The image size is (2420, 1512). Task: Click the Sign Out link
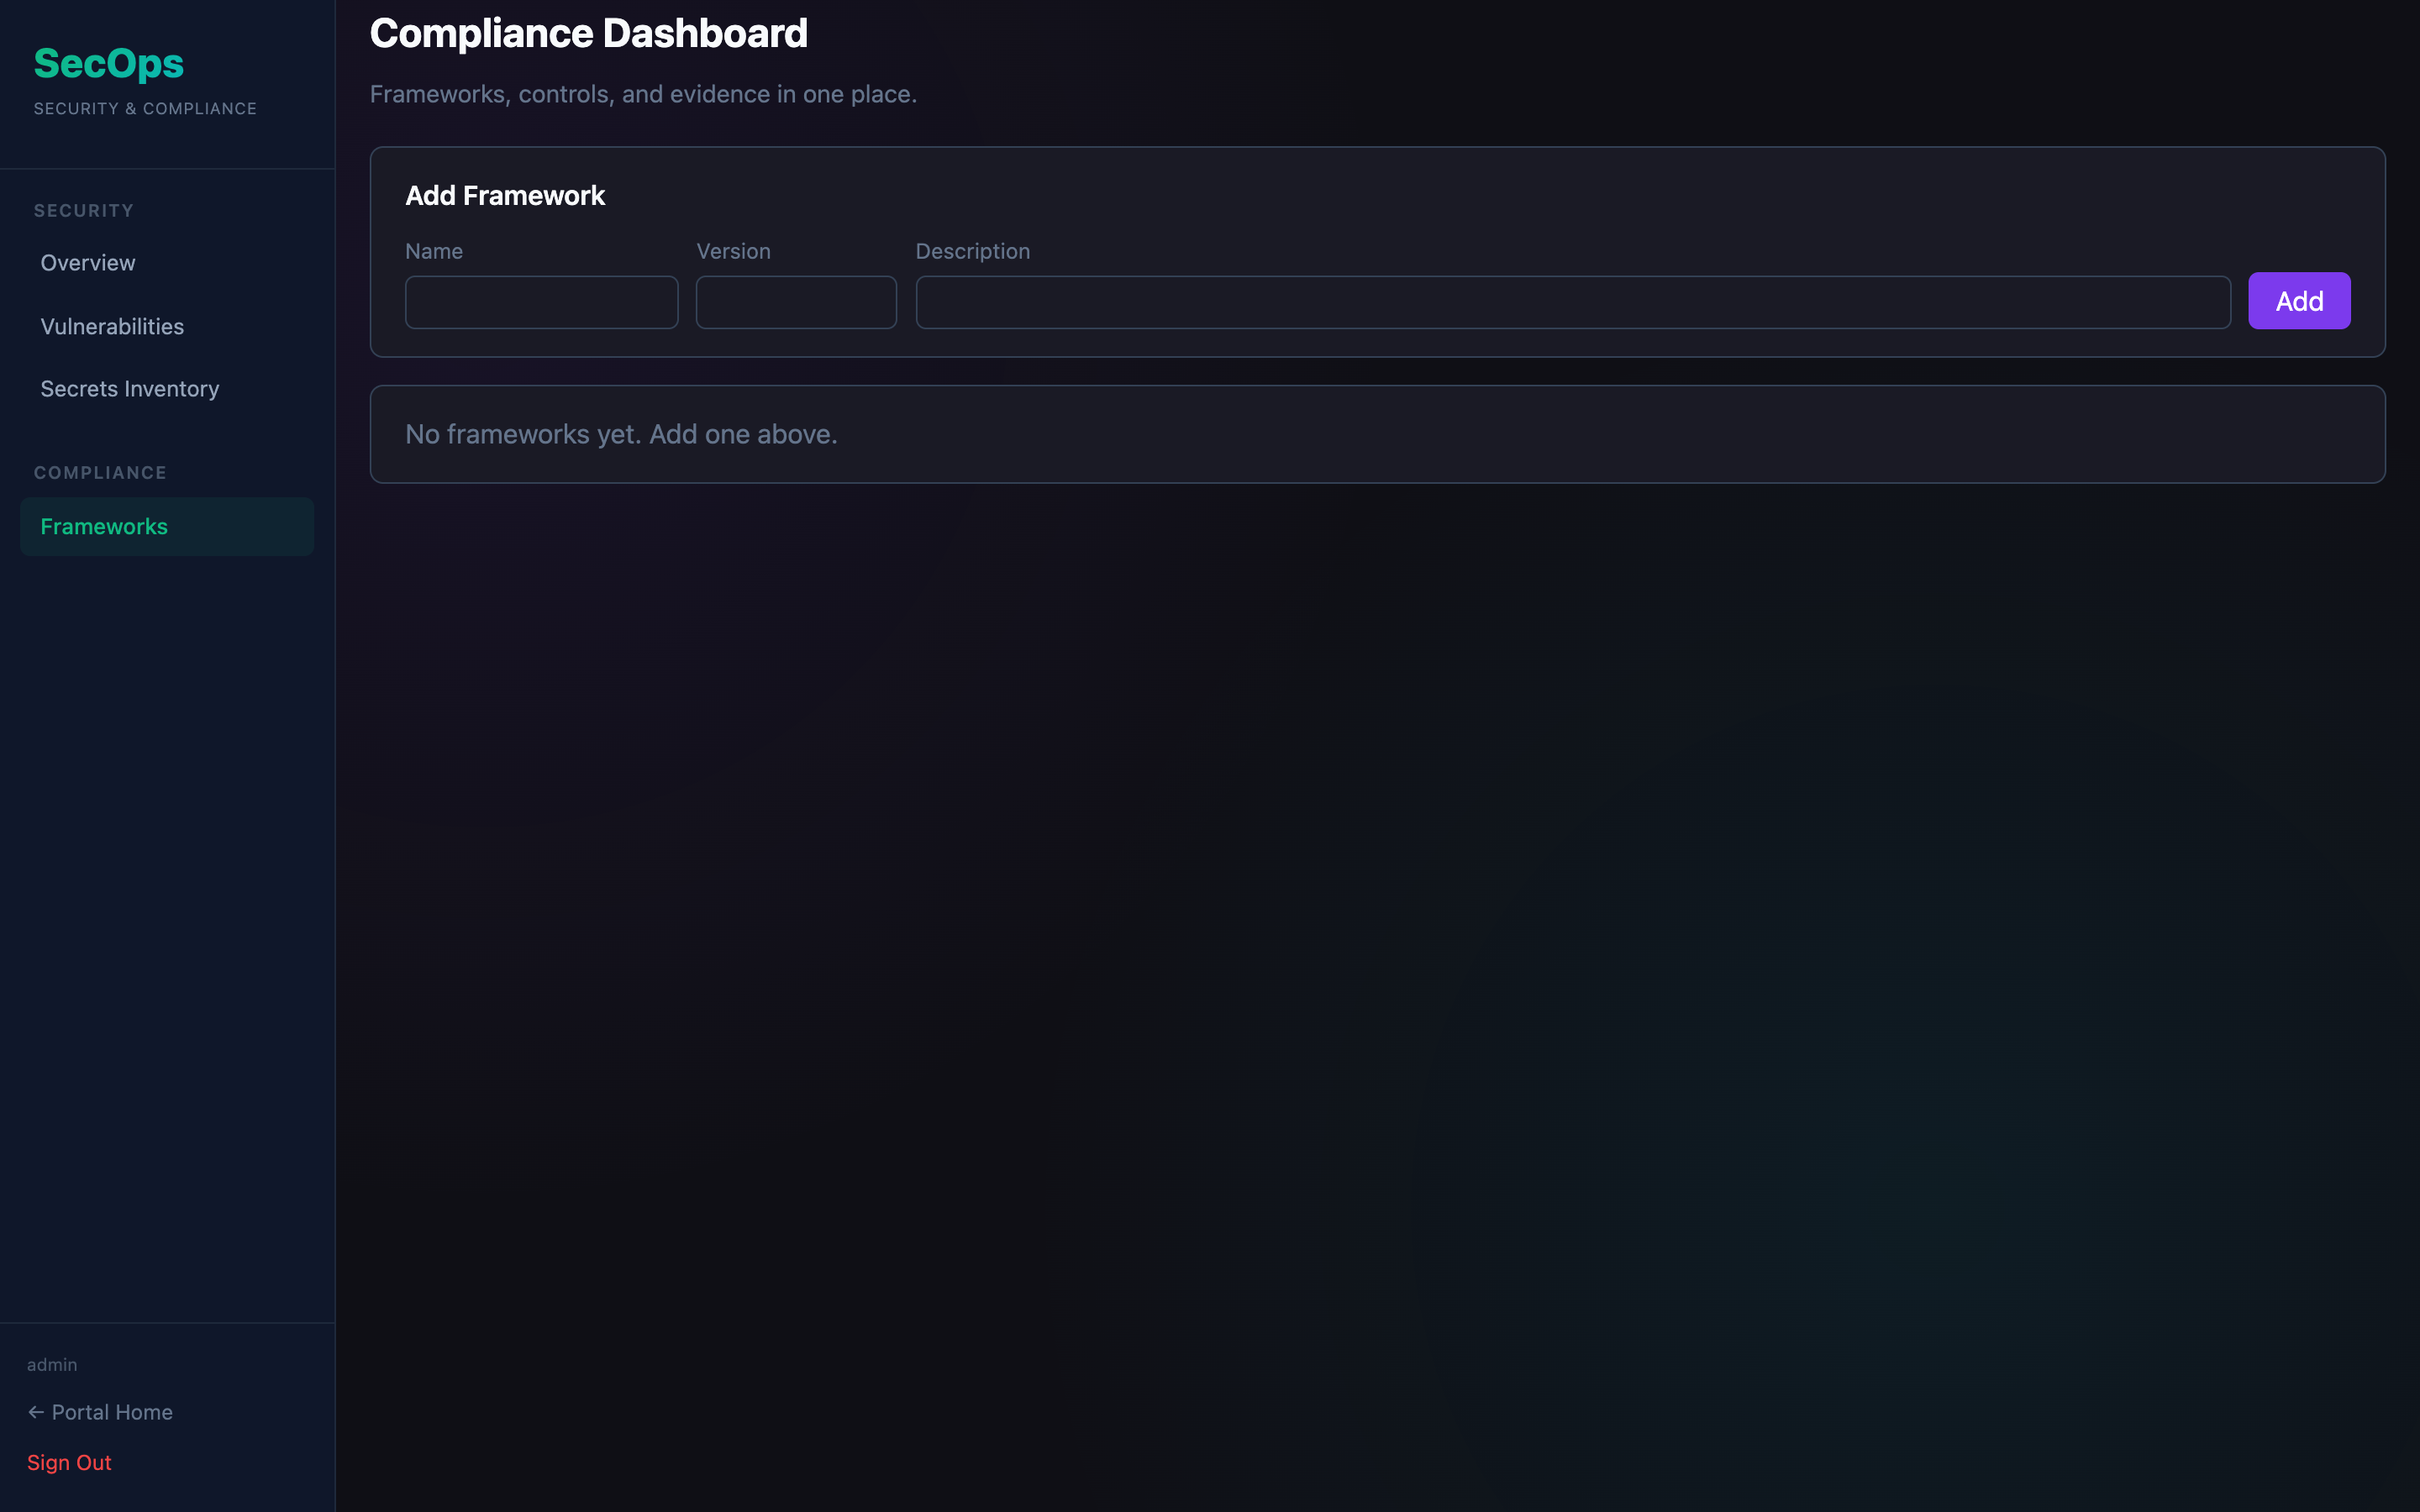click(x=69, y=1462)
